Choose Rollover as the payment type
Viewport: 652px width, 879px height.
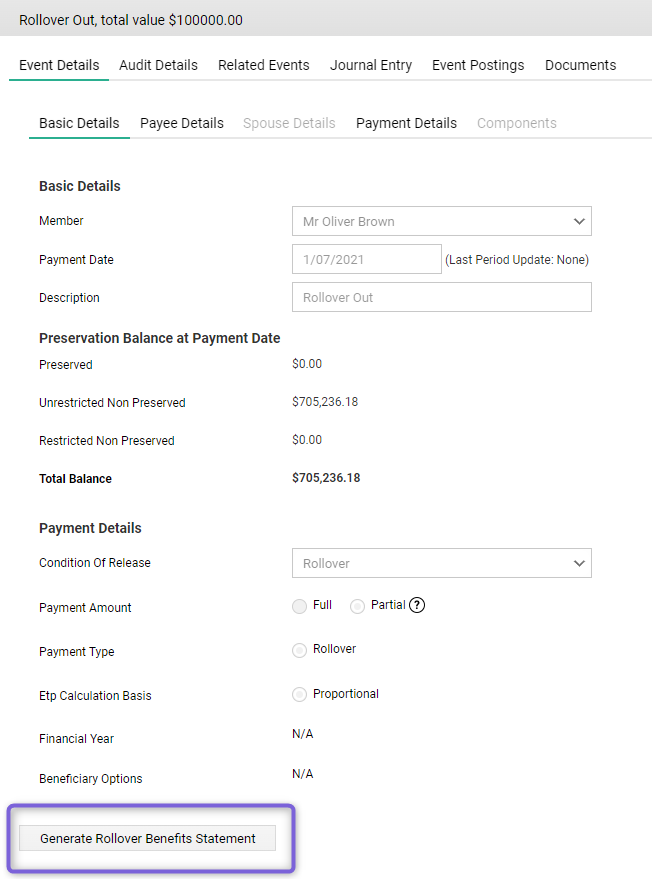point(299,650)
